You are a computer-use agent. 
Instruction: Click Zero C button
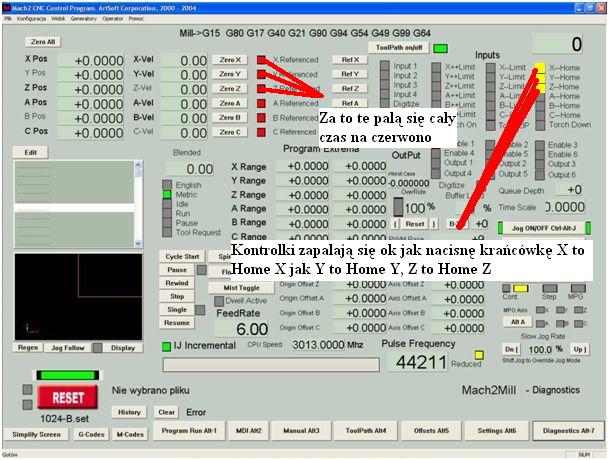click(230, 132)
